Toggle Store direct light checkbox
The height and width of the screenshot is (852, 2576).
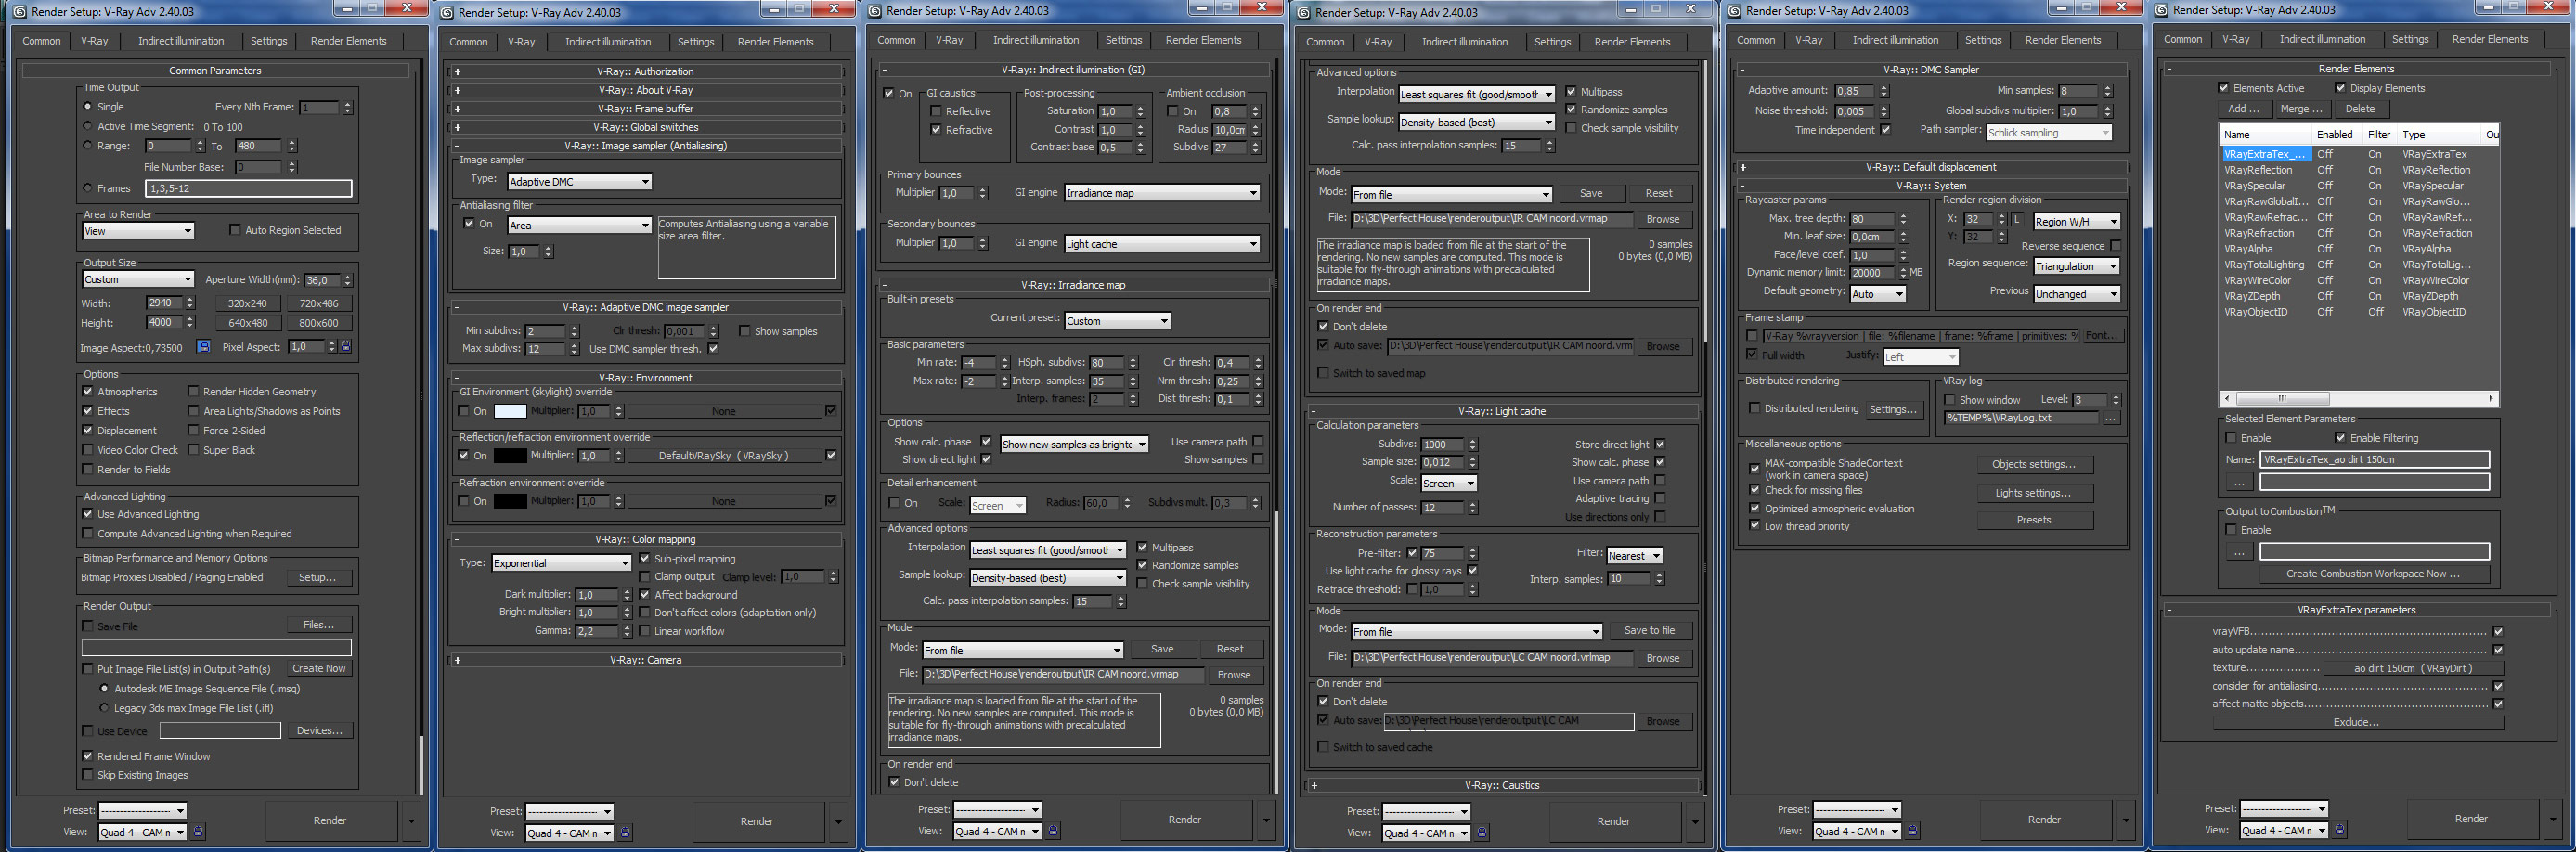(x=1660, y=444)
